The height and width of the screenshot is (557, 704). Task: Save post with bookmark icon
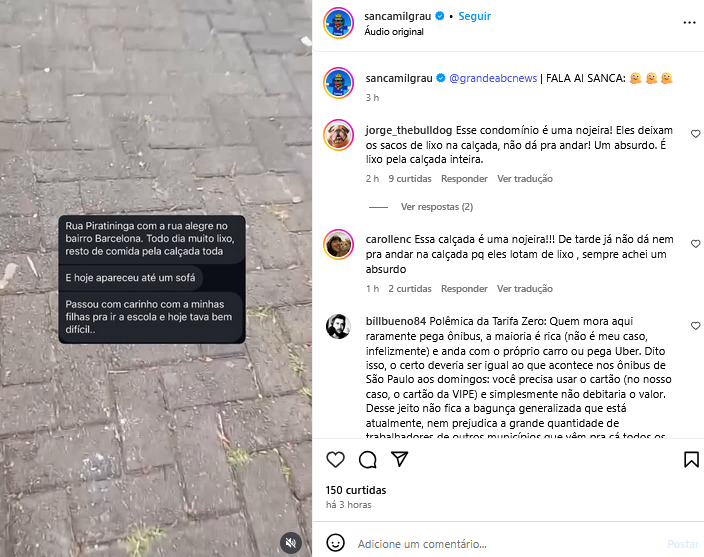pyautogui.click(x=691, y=460)
